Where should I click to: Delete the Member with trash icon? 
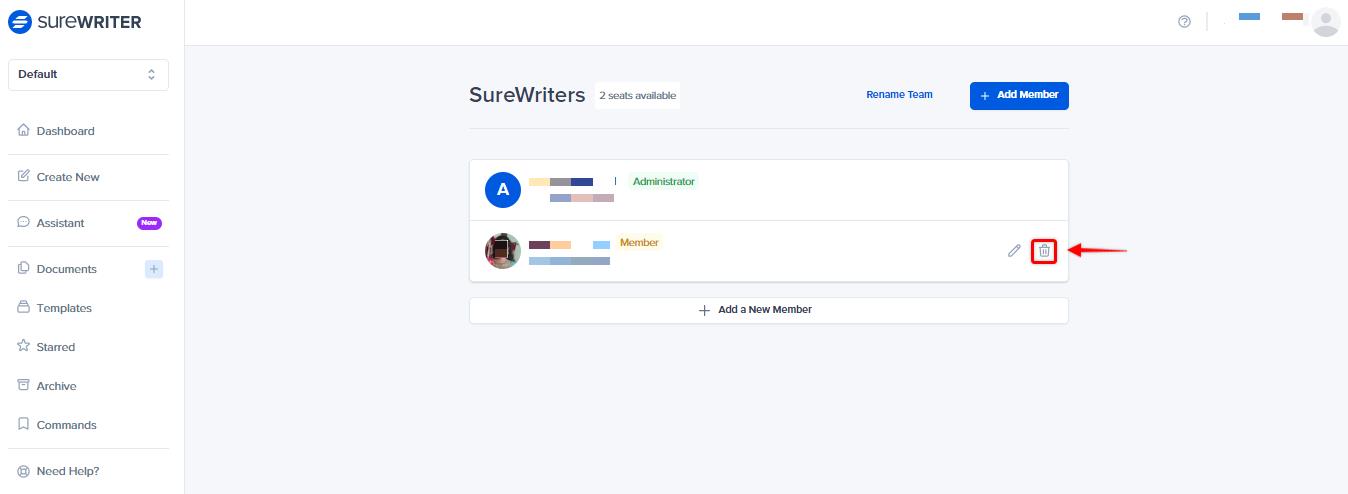[x=1044, y=251]
